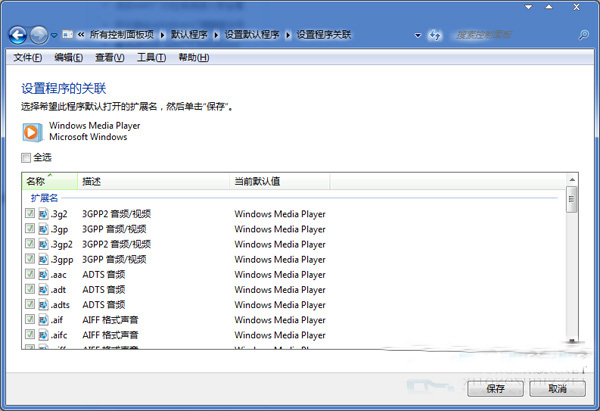Close the 设置程序关联 window

pos(576,7)
